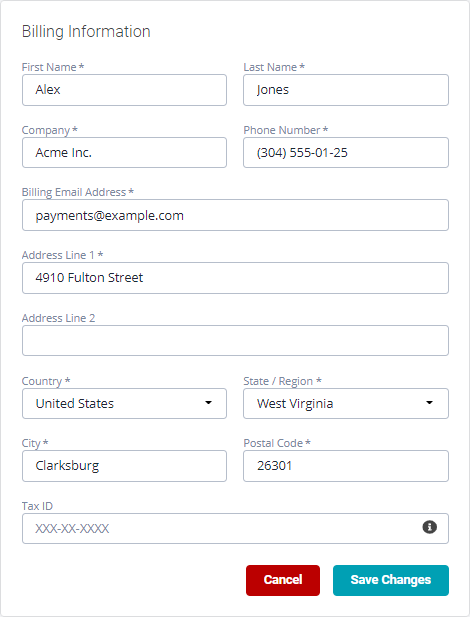Click the Postal Code label

click(277, 443)
